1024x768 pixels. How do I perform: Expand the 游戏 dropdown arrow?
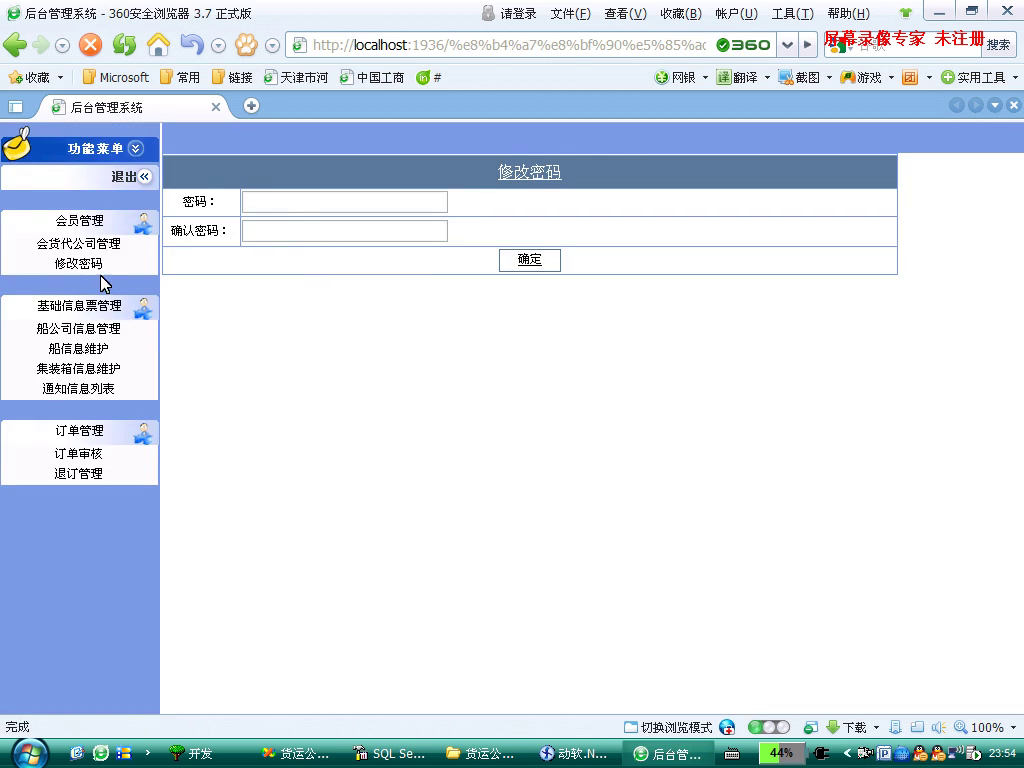coord(891,78)
